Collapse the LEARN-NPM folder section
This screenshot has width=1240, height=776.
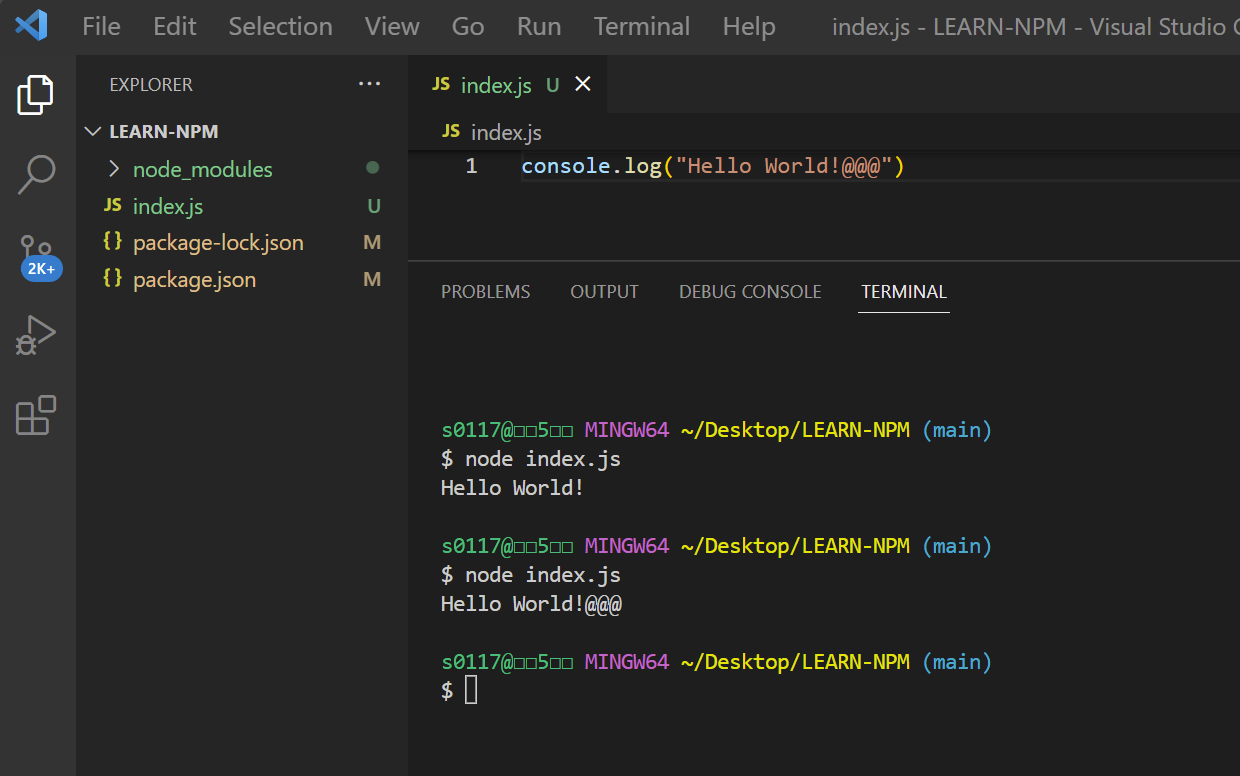94,132
